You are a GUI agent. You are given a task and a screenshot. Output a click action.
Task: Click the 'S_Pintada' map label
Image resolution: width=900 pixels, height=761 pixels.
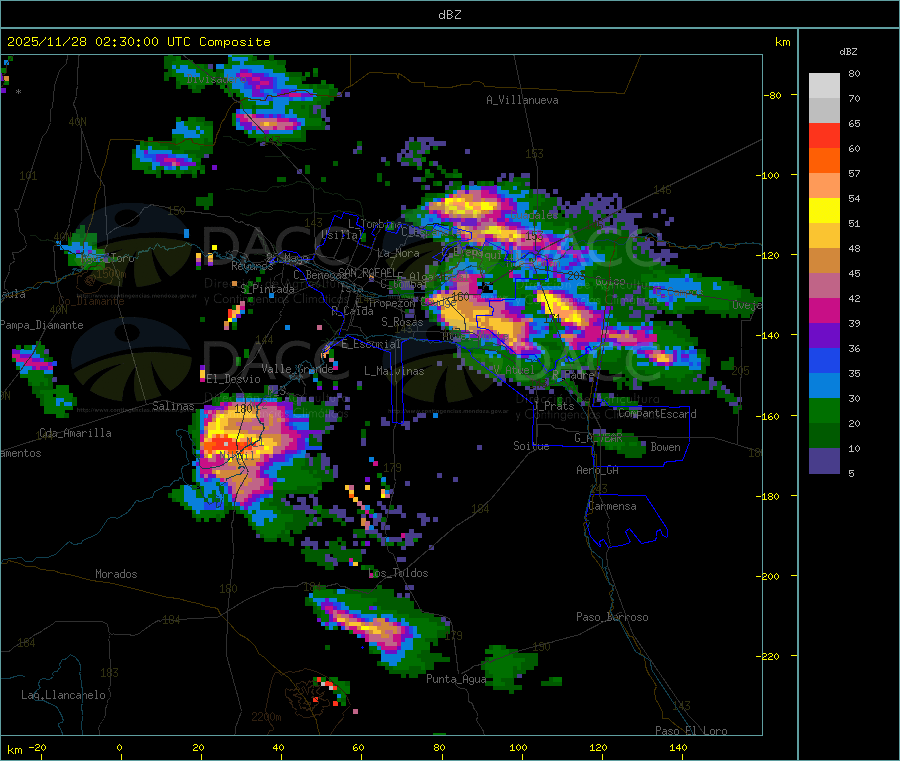267,289
